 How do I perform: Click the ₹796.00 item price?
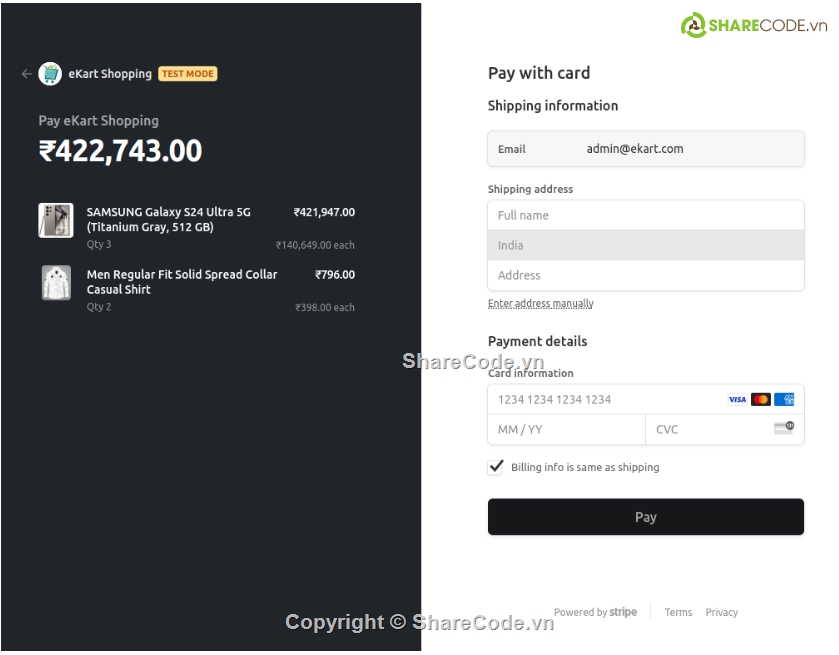pos(335,275)
